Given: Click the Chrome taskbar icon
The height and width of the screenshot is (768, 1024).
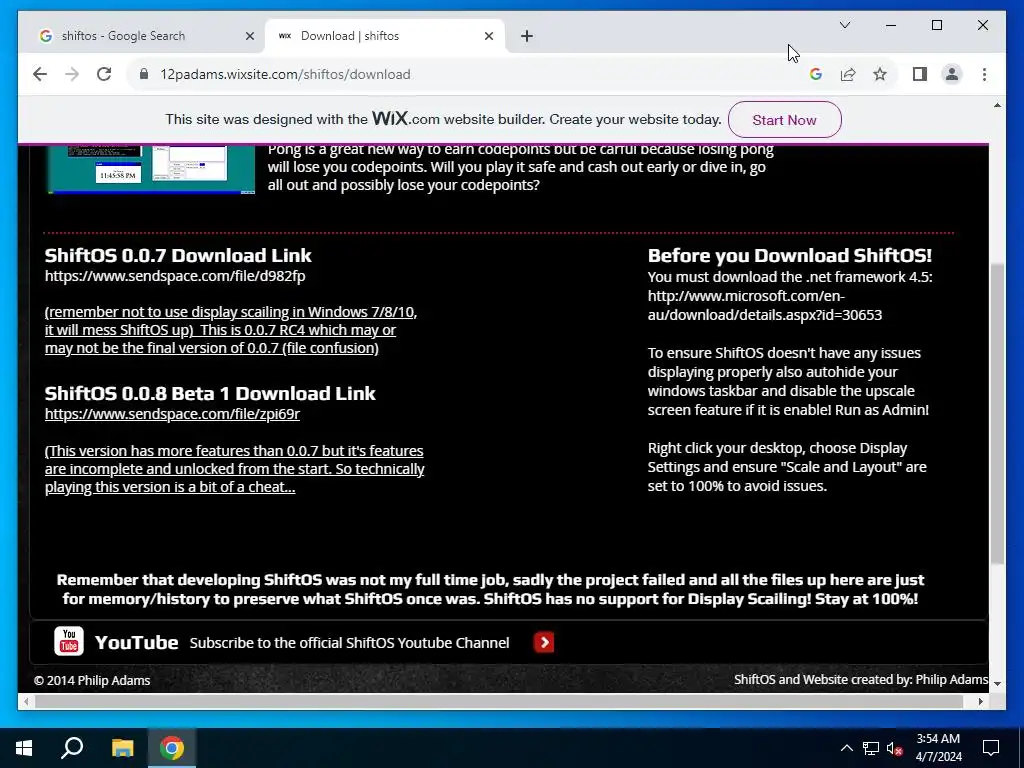Looking at the screenshot, I should pyautogui.click(x=172, y=748).
